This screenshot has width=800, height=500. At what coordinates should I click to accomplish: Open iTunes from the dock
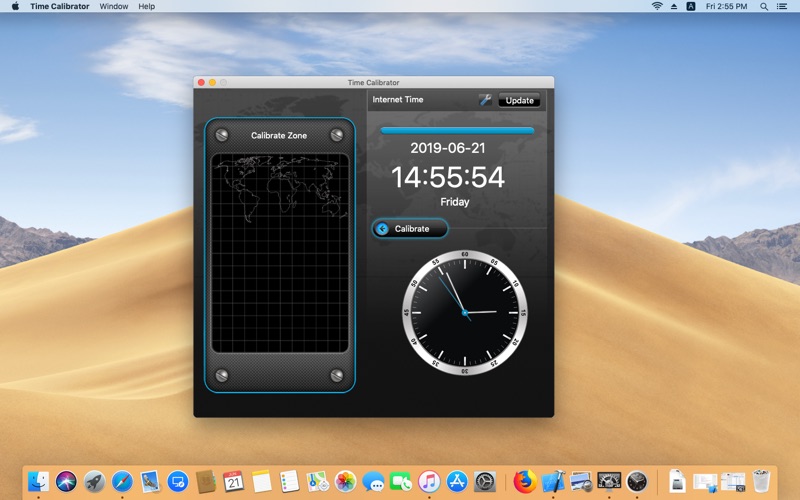click(429, 481)
